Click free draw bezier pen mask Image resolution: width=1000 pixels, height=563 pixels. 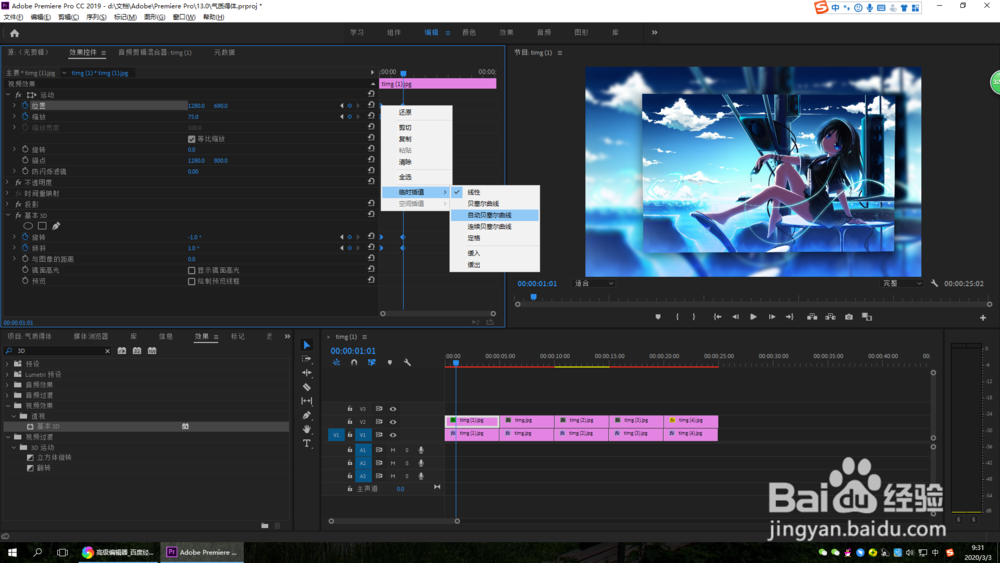[56, 226]
